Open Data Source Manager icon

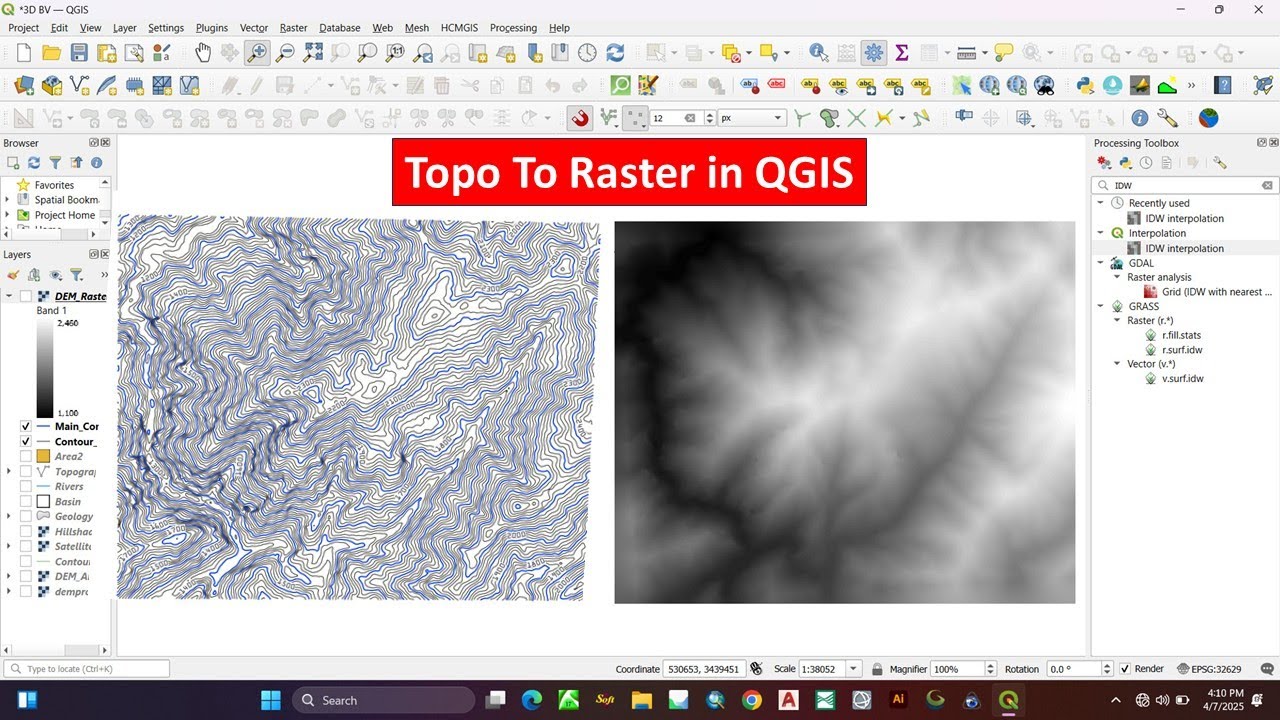(24, 86)
